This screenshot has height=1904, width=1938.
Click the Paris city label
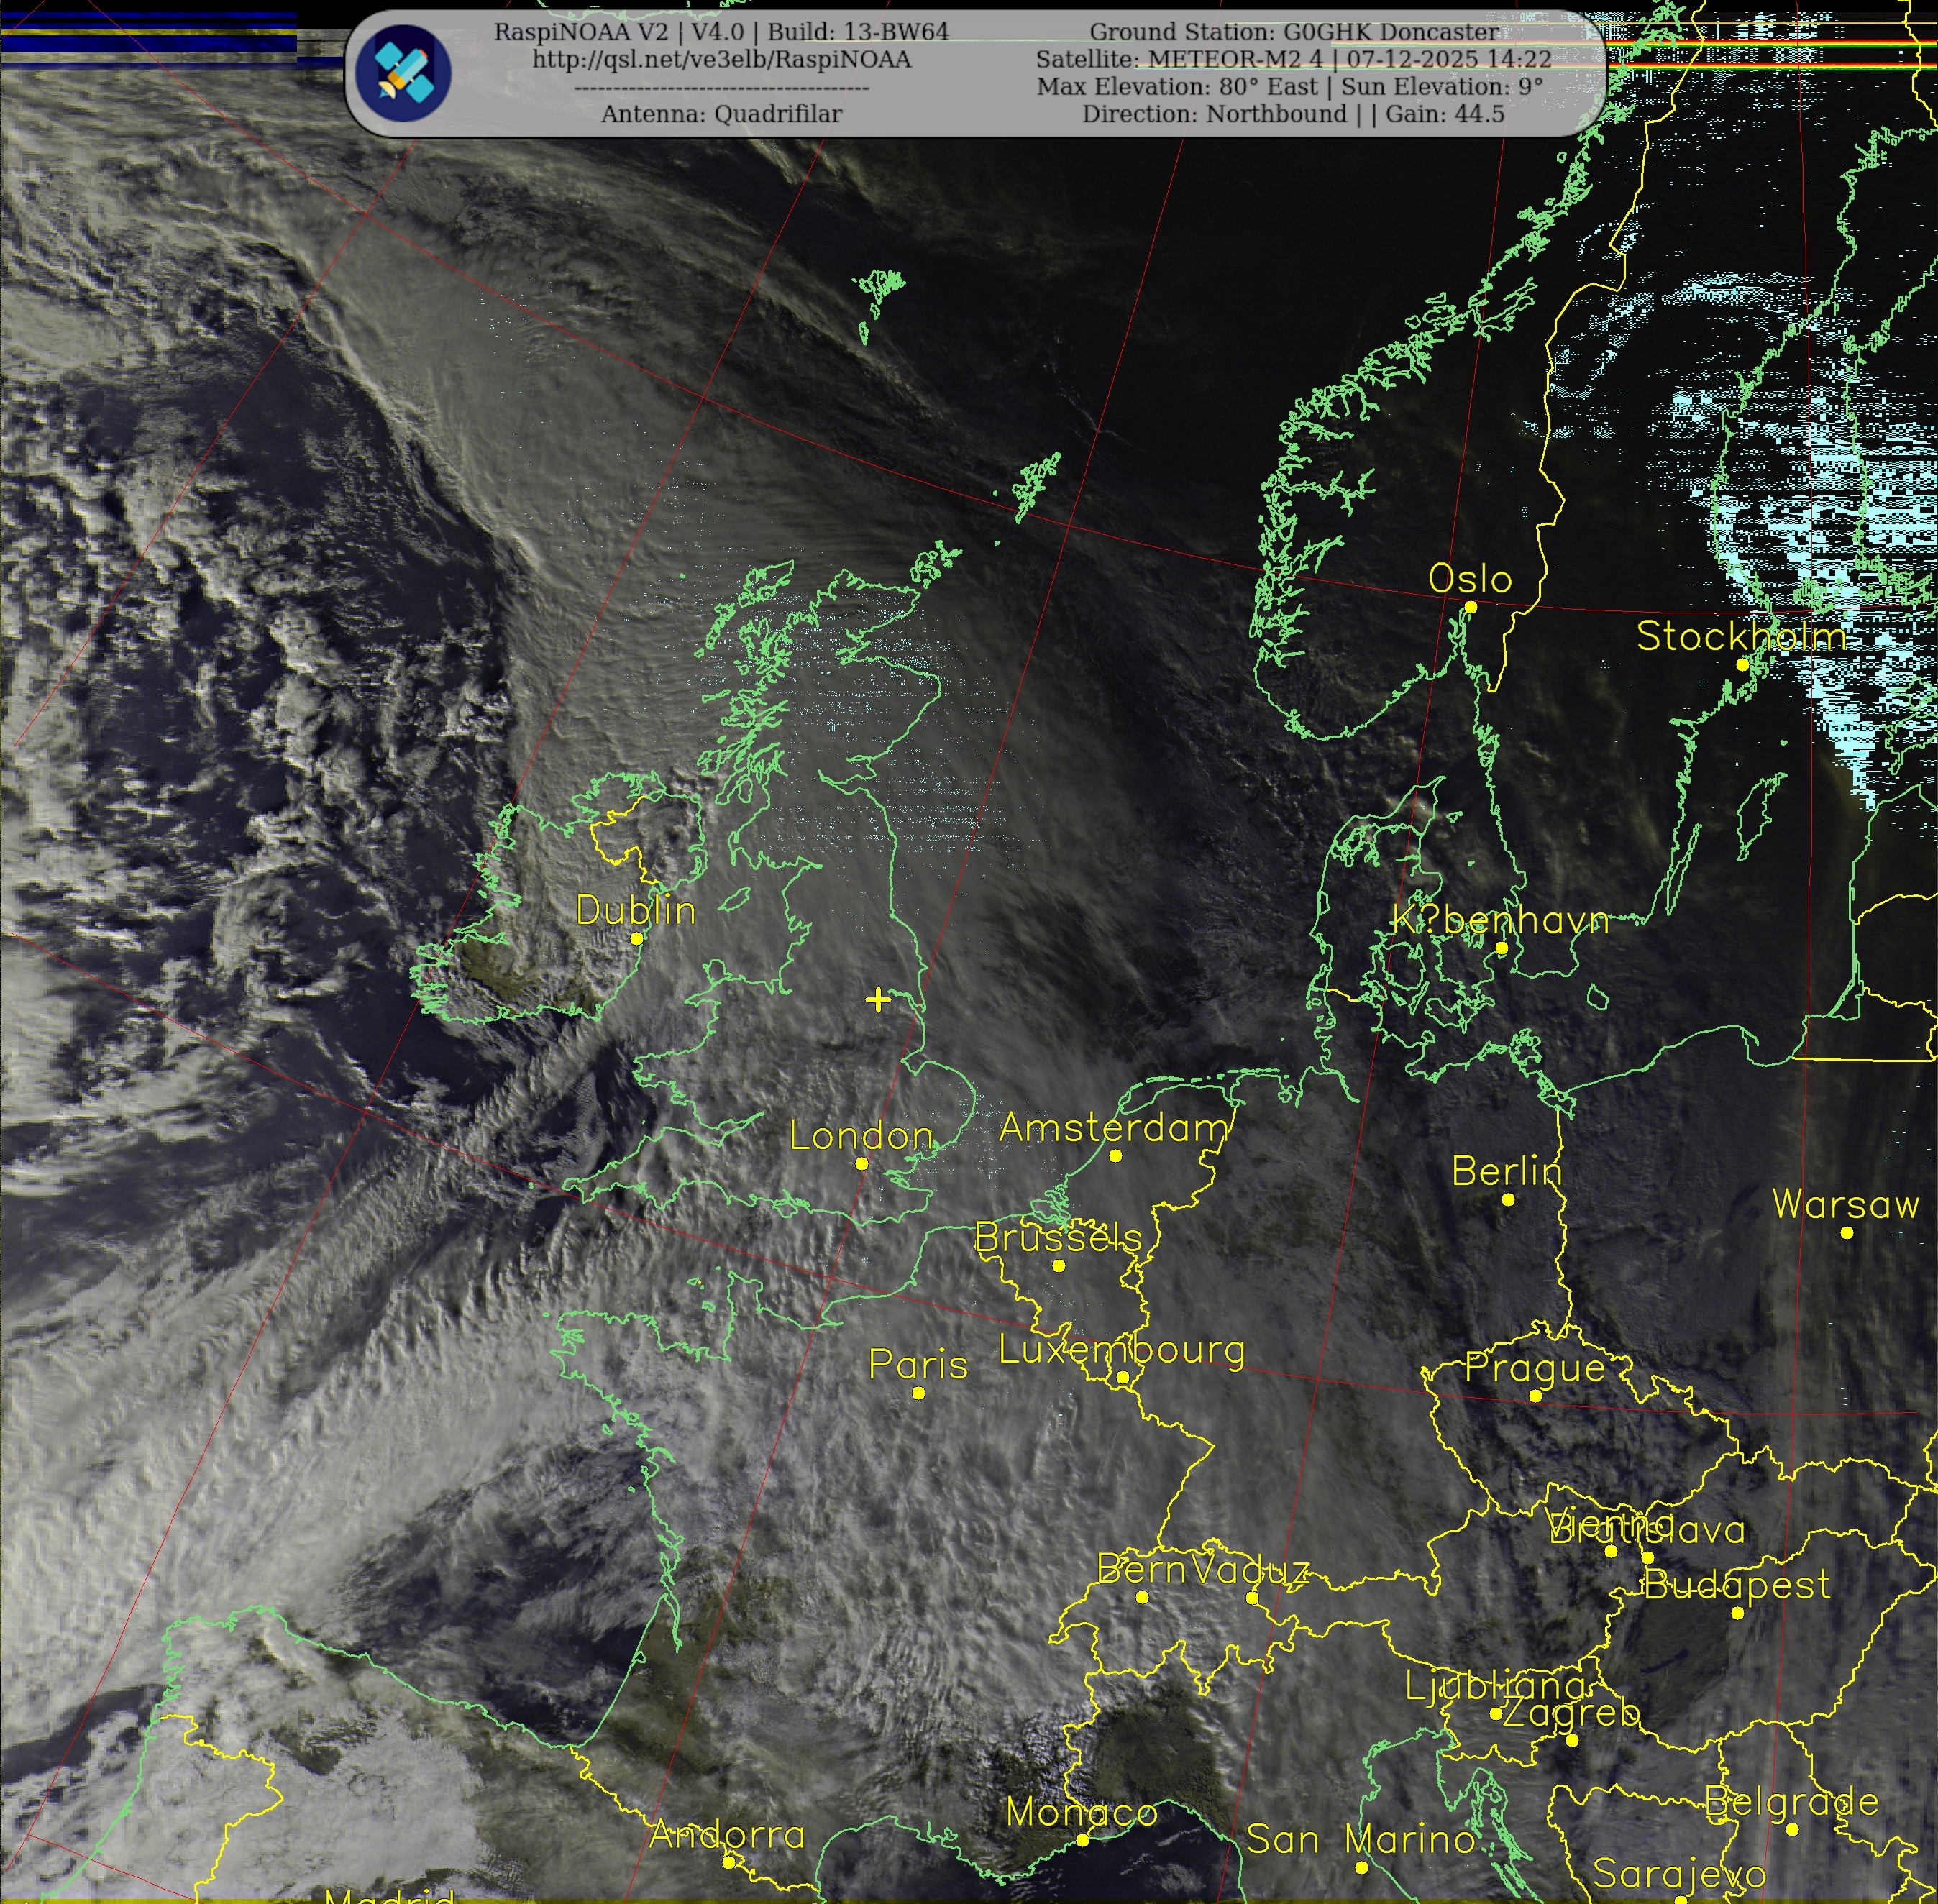pyautogui.click(x=918, y=1364)
